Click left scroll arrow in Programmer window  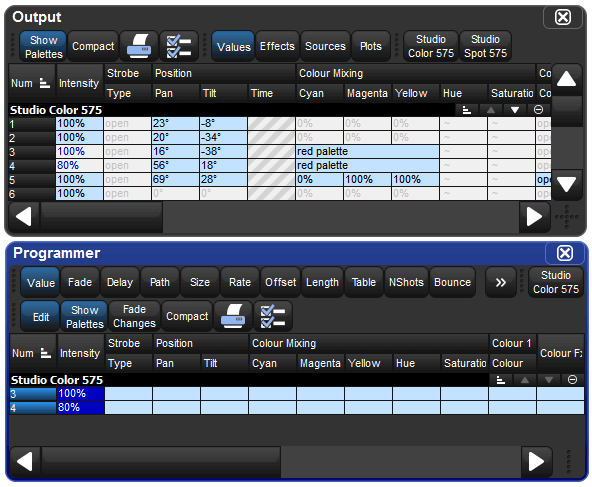[25, 461]
